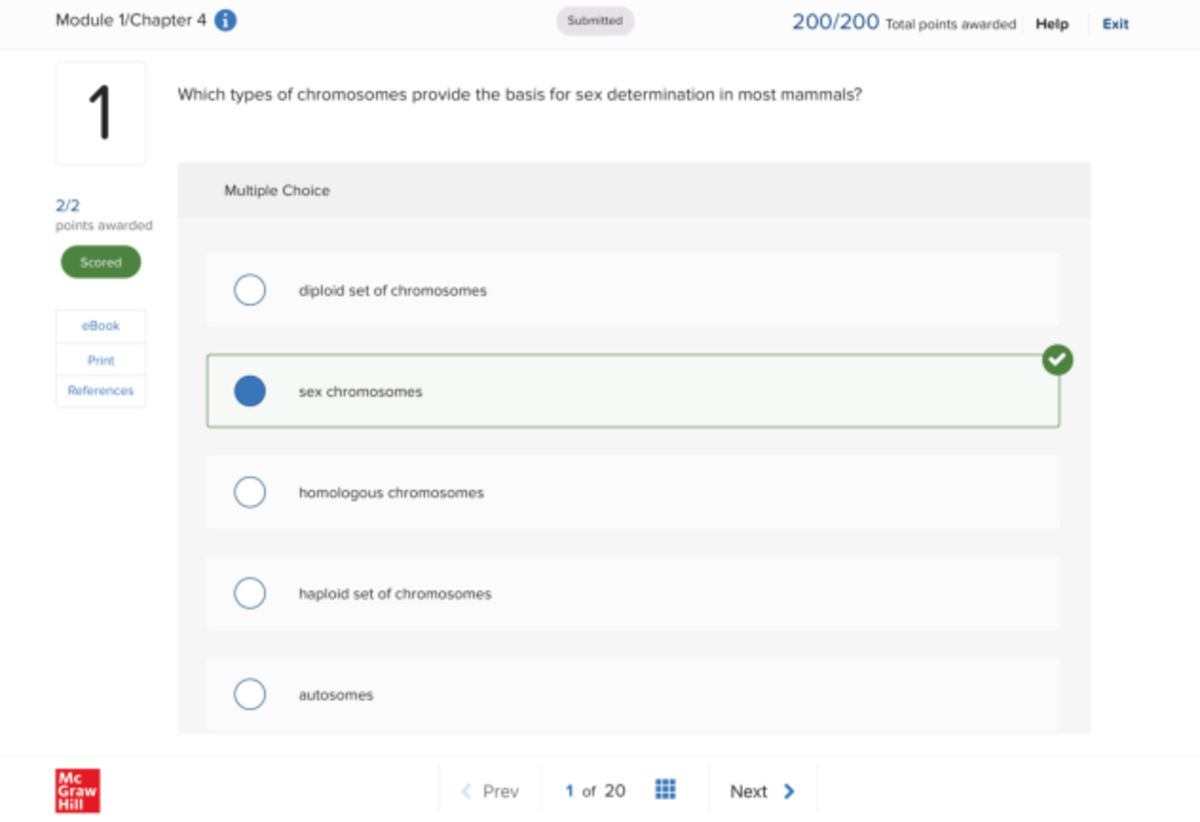Image resolution: width=1200 pixels, height=822 pixels.
Task: Click the McGraw Hill logo
Action: click(x=77, y=790)
